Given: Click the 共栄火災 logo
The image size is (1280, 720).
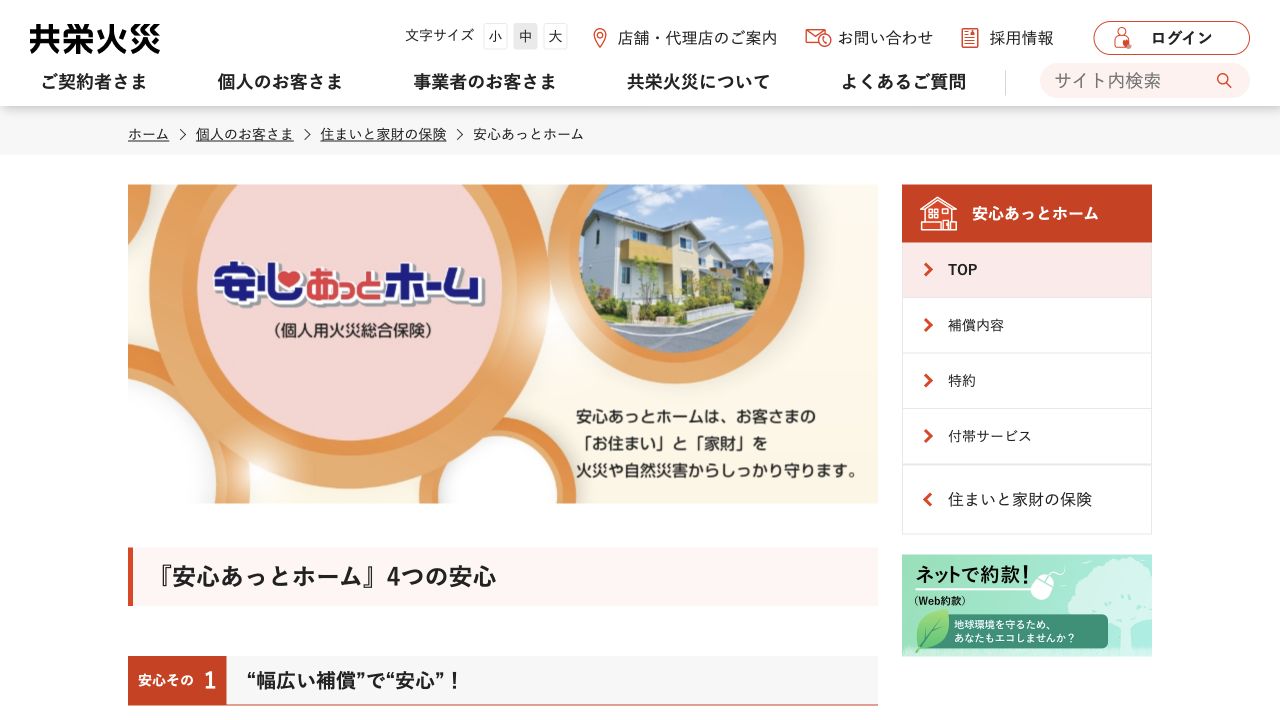Looking at the screenshot, I should coord(95,39).
